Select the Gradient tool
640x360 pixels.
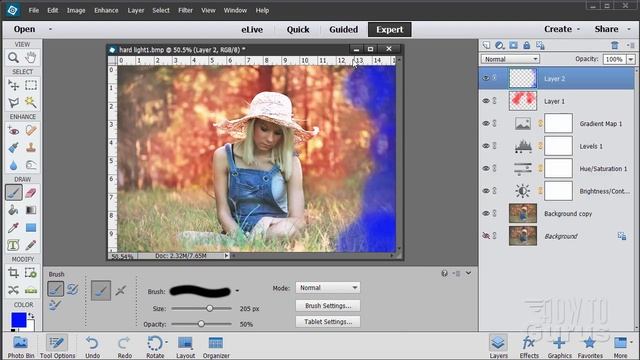click(x=31, y=210)
